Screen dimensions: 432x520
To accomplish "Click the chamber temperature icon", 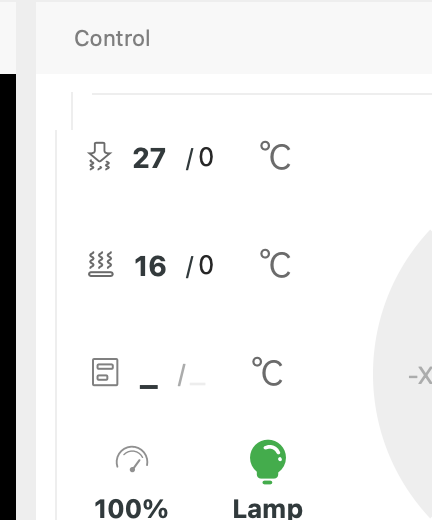I will pyautogui.click(x=105, y=372).
